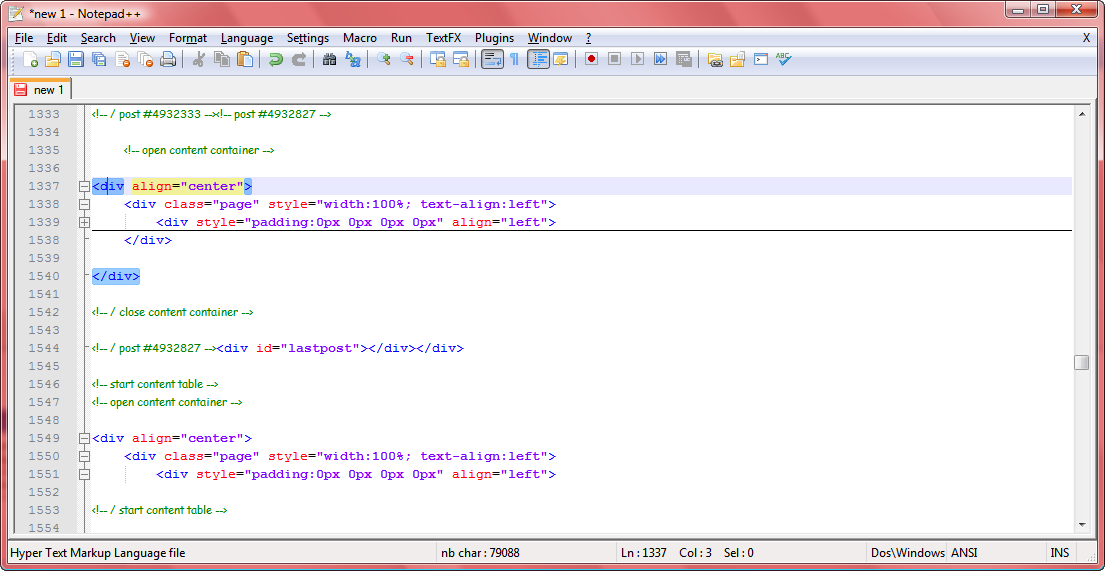The image size is (1105, 571).
Task: Open the Language menu
Action: coord(247,38)
